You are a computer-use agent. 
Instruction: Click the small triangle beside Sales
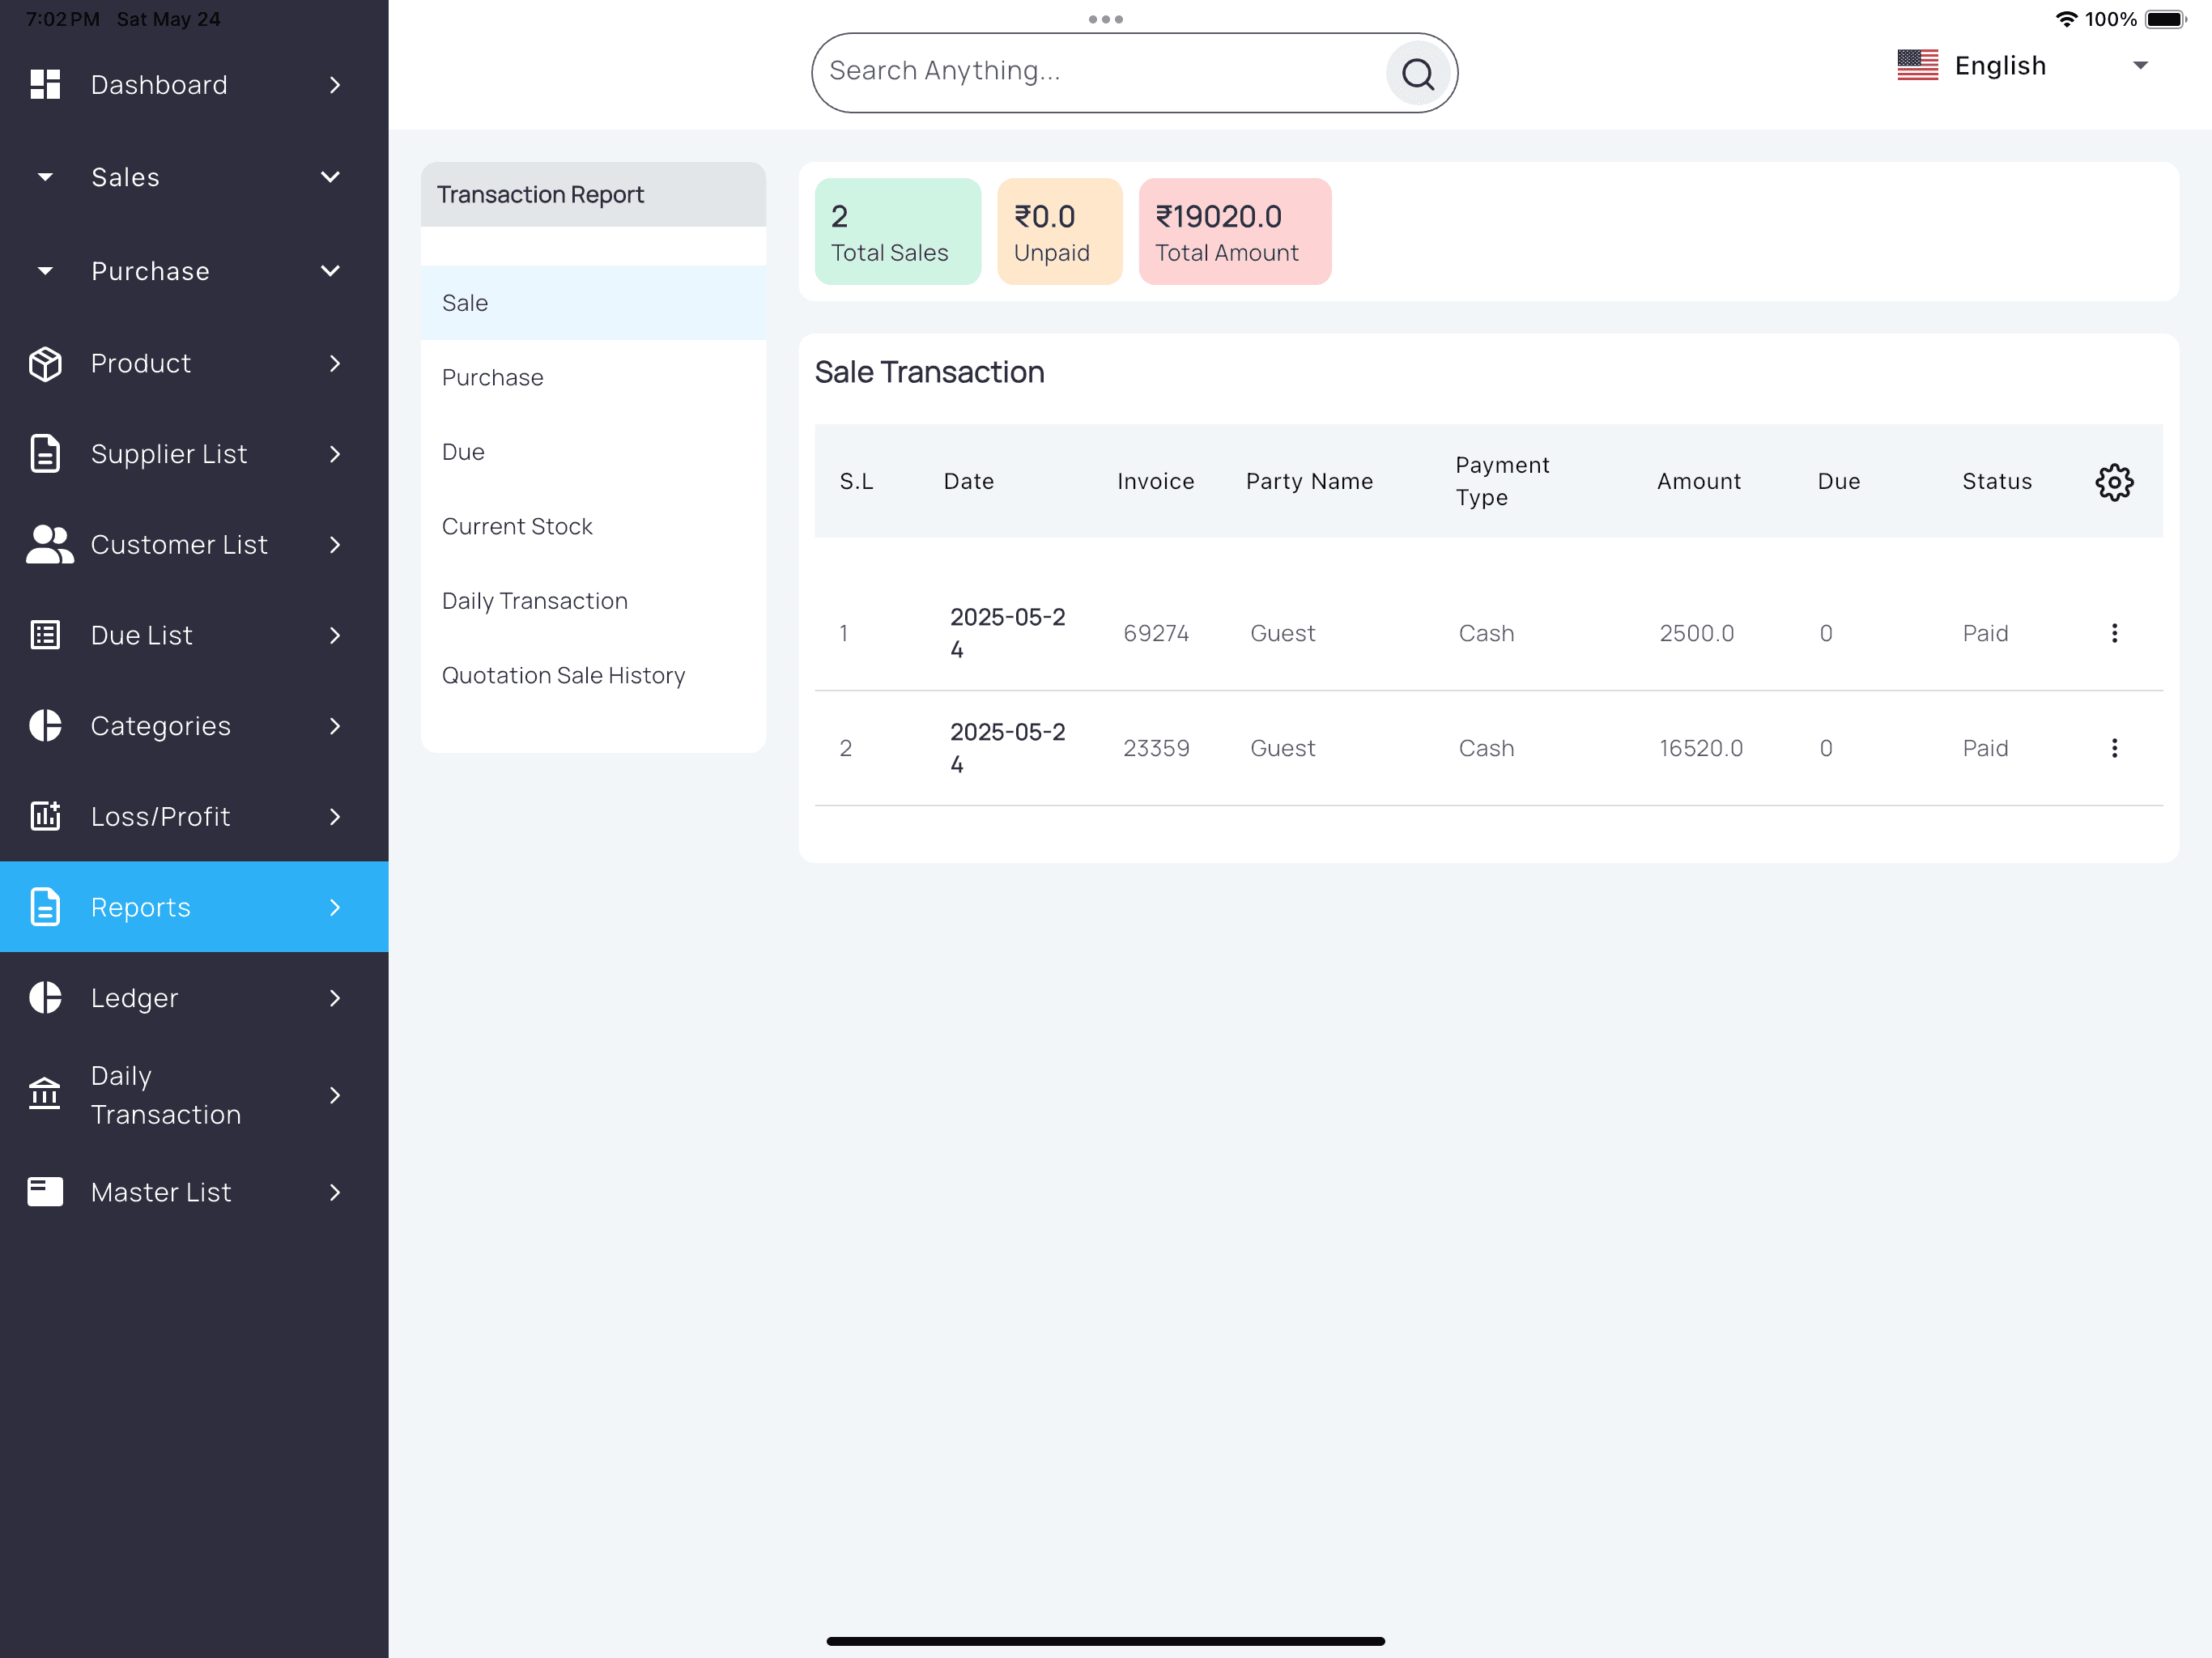(x=45, y=178)
